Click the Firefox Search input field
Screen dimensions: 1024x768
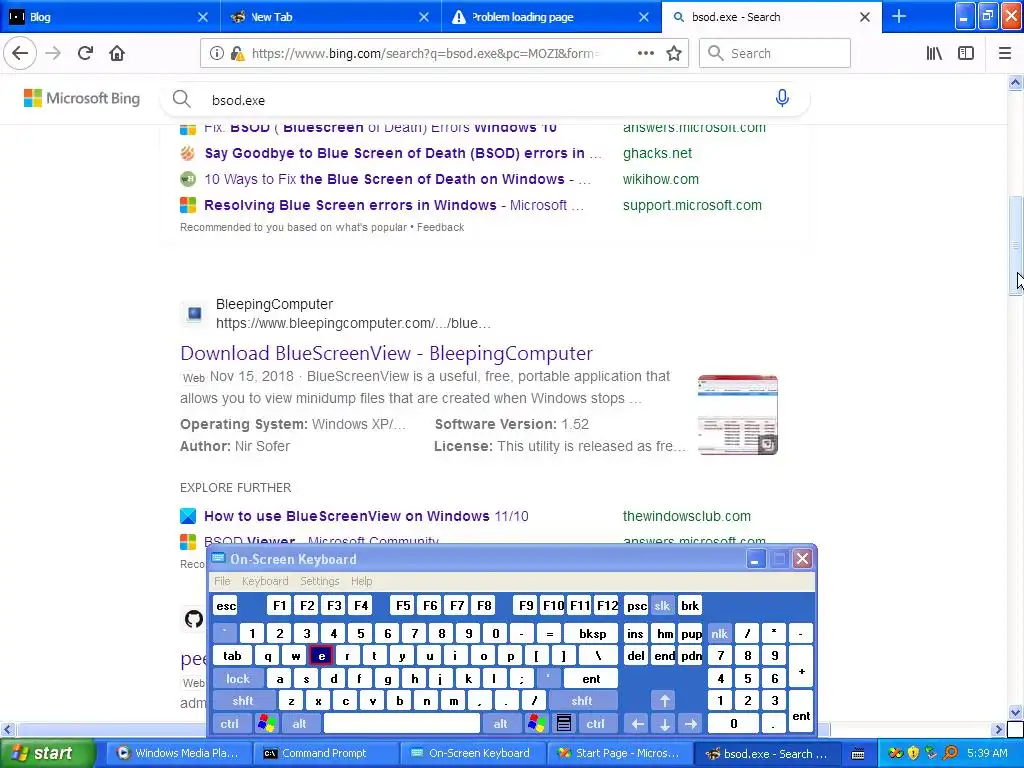click(775, 54)
